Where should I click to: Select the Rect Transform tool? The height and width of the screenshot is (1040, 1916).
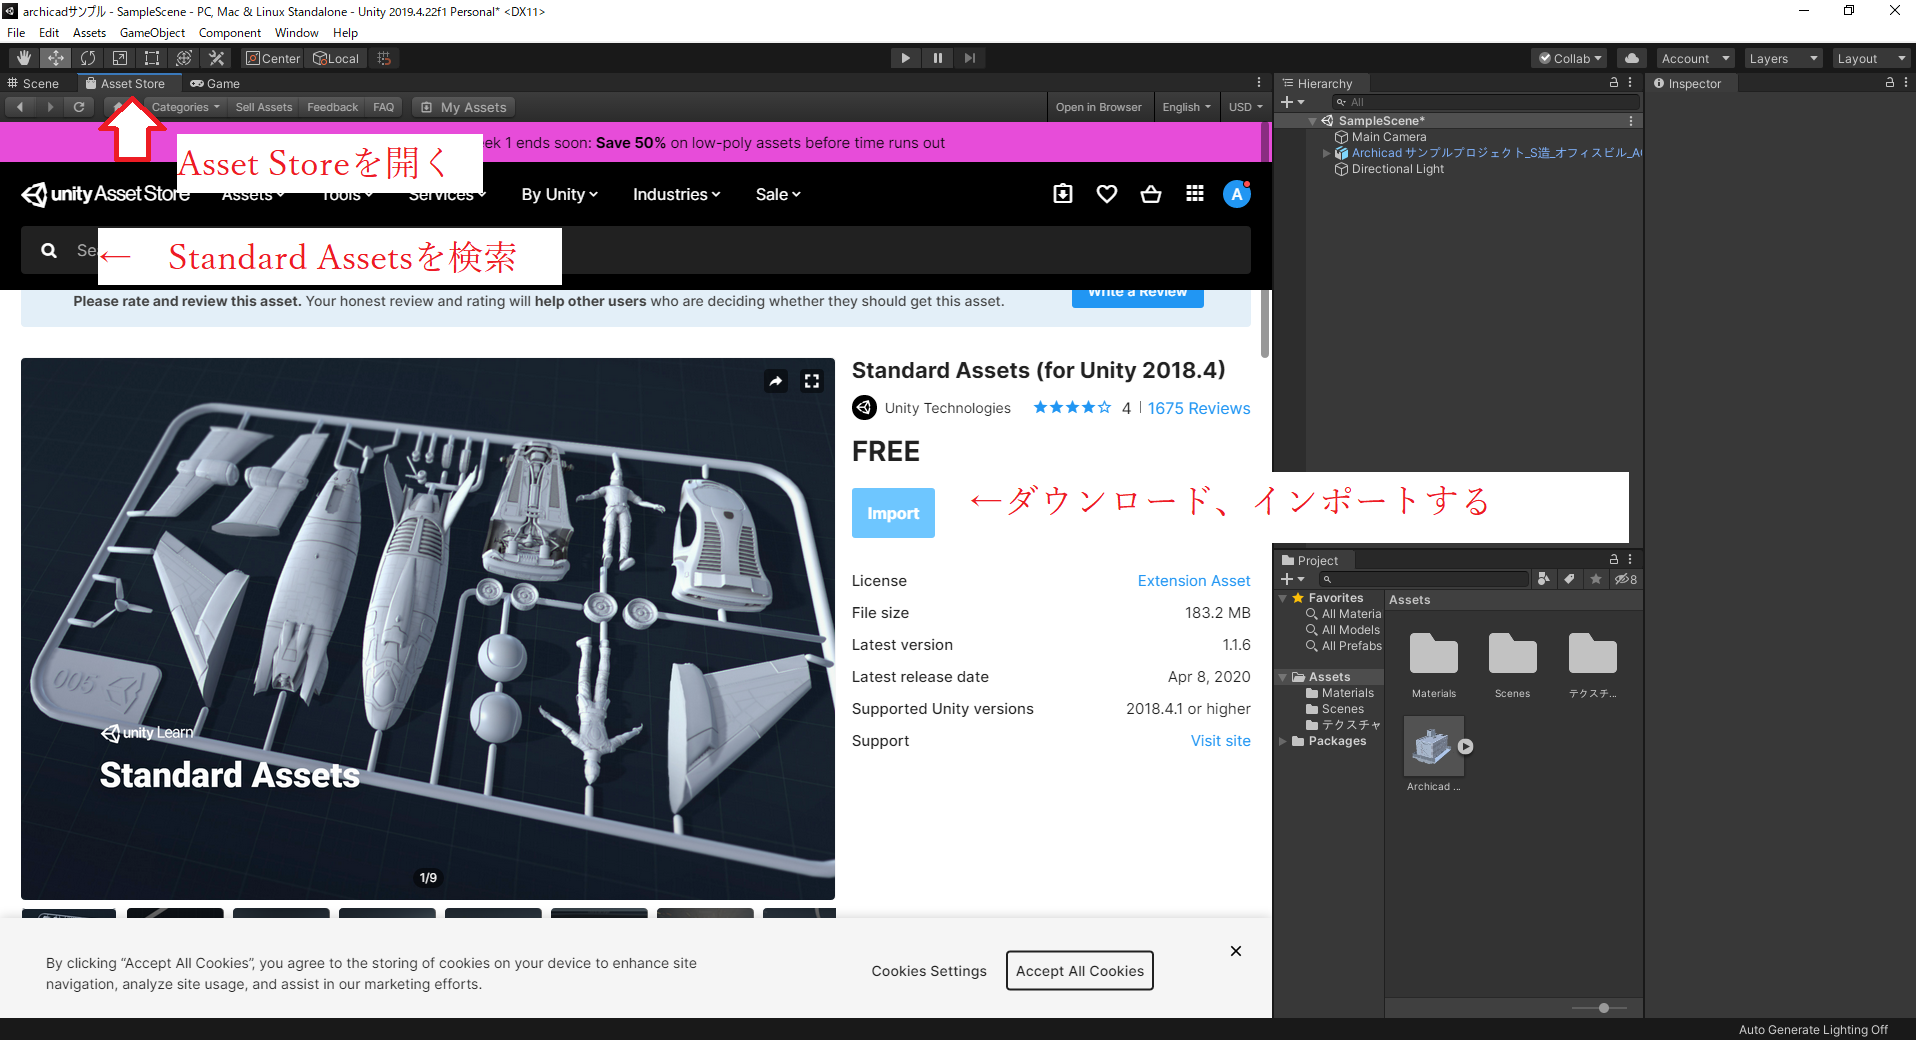coord(152,58)
